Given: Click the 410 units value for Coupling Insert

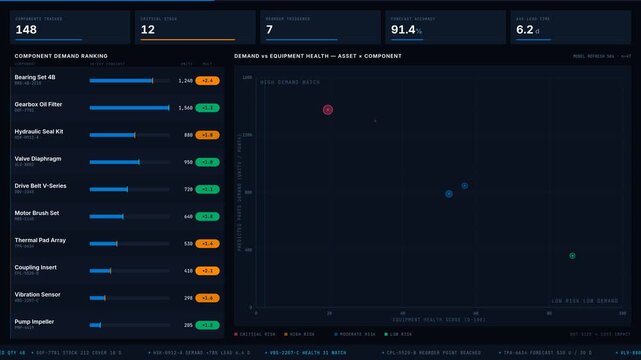Looking at the screenshot, I should coord(188,271).
